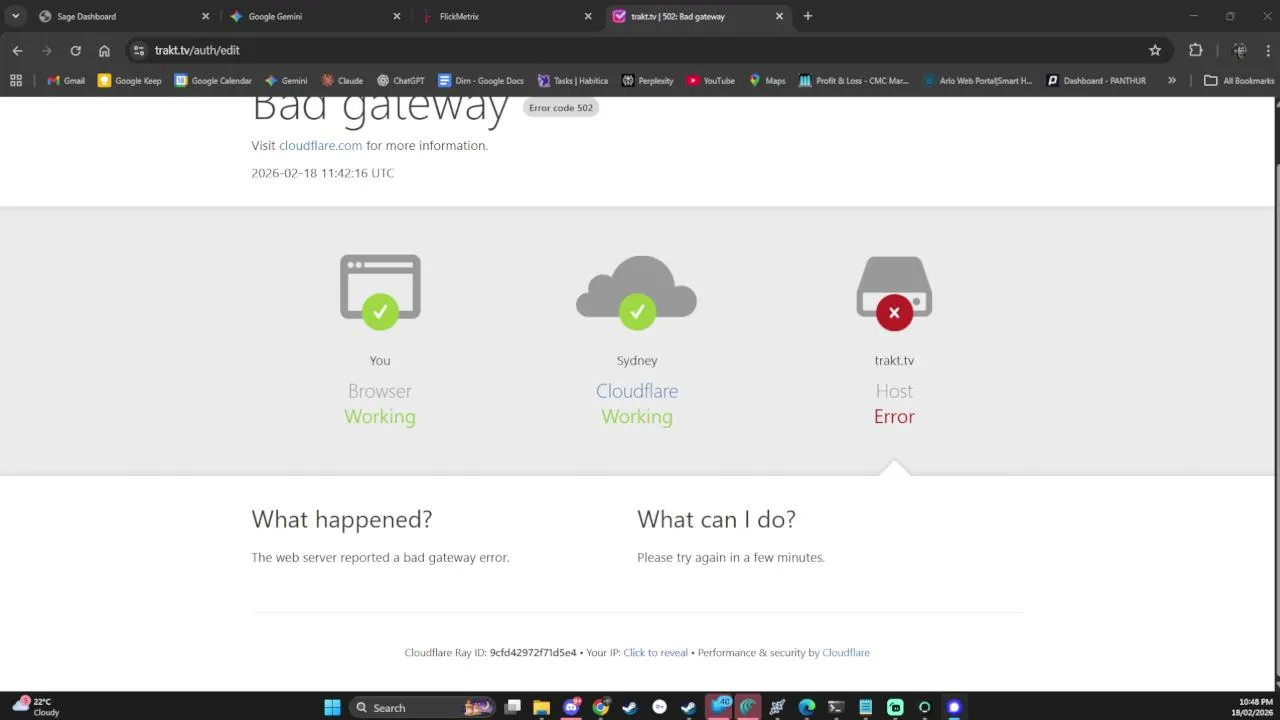Click the Error code 502 badge
The width and height of the screenshot is (1280, 720).
[x=561, y=108]
